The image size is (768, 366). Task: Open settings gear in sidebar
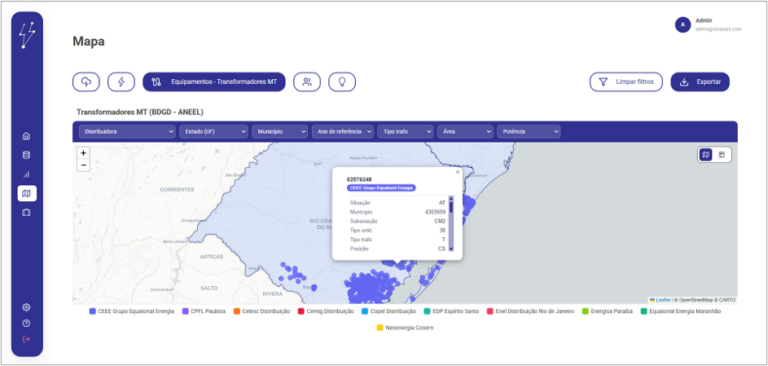[x=26, y=308]
